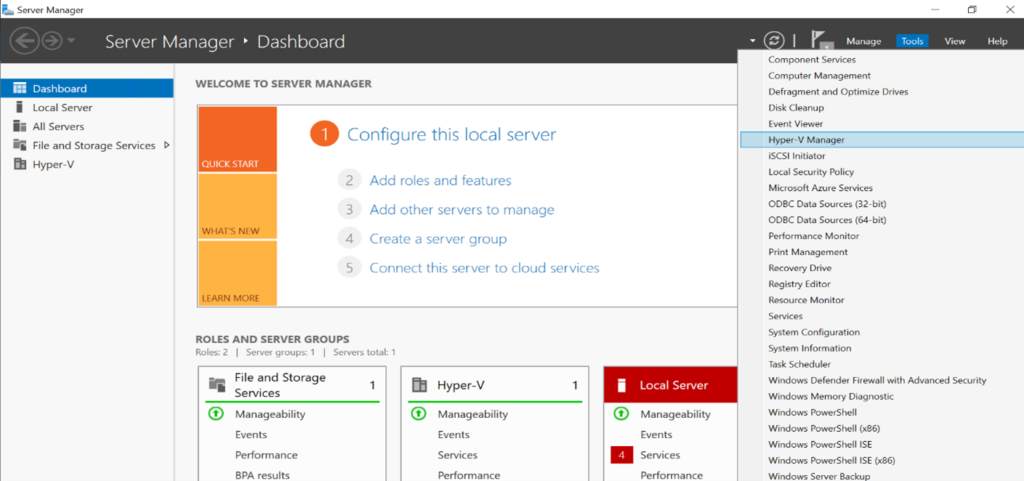Click Services in Hyper-V tile
The image size is (1024, 481).
[457, 455]
